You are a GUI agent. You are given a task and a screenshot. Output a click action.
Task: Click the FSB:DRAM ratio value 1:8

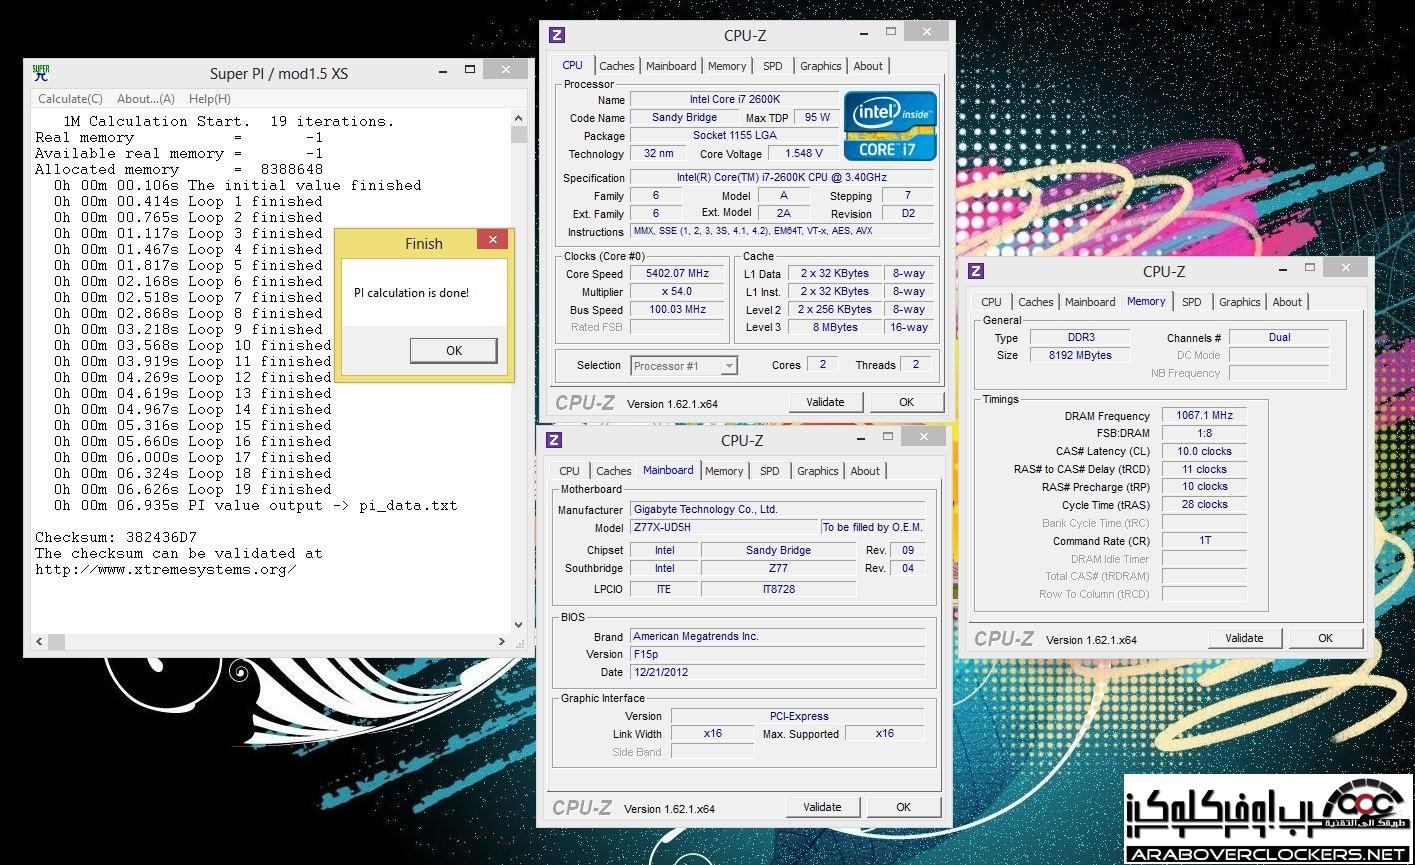(x=1205, y=434)
